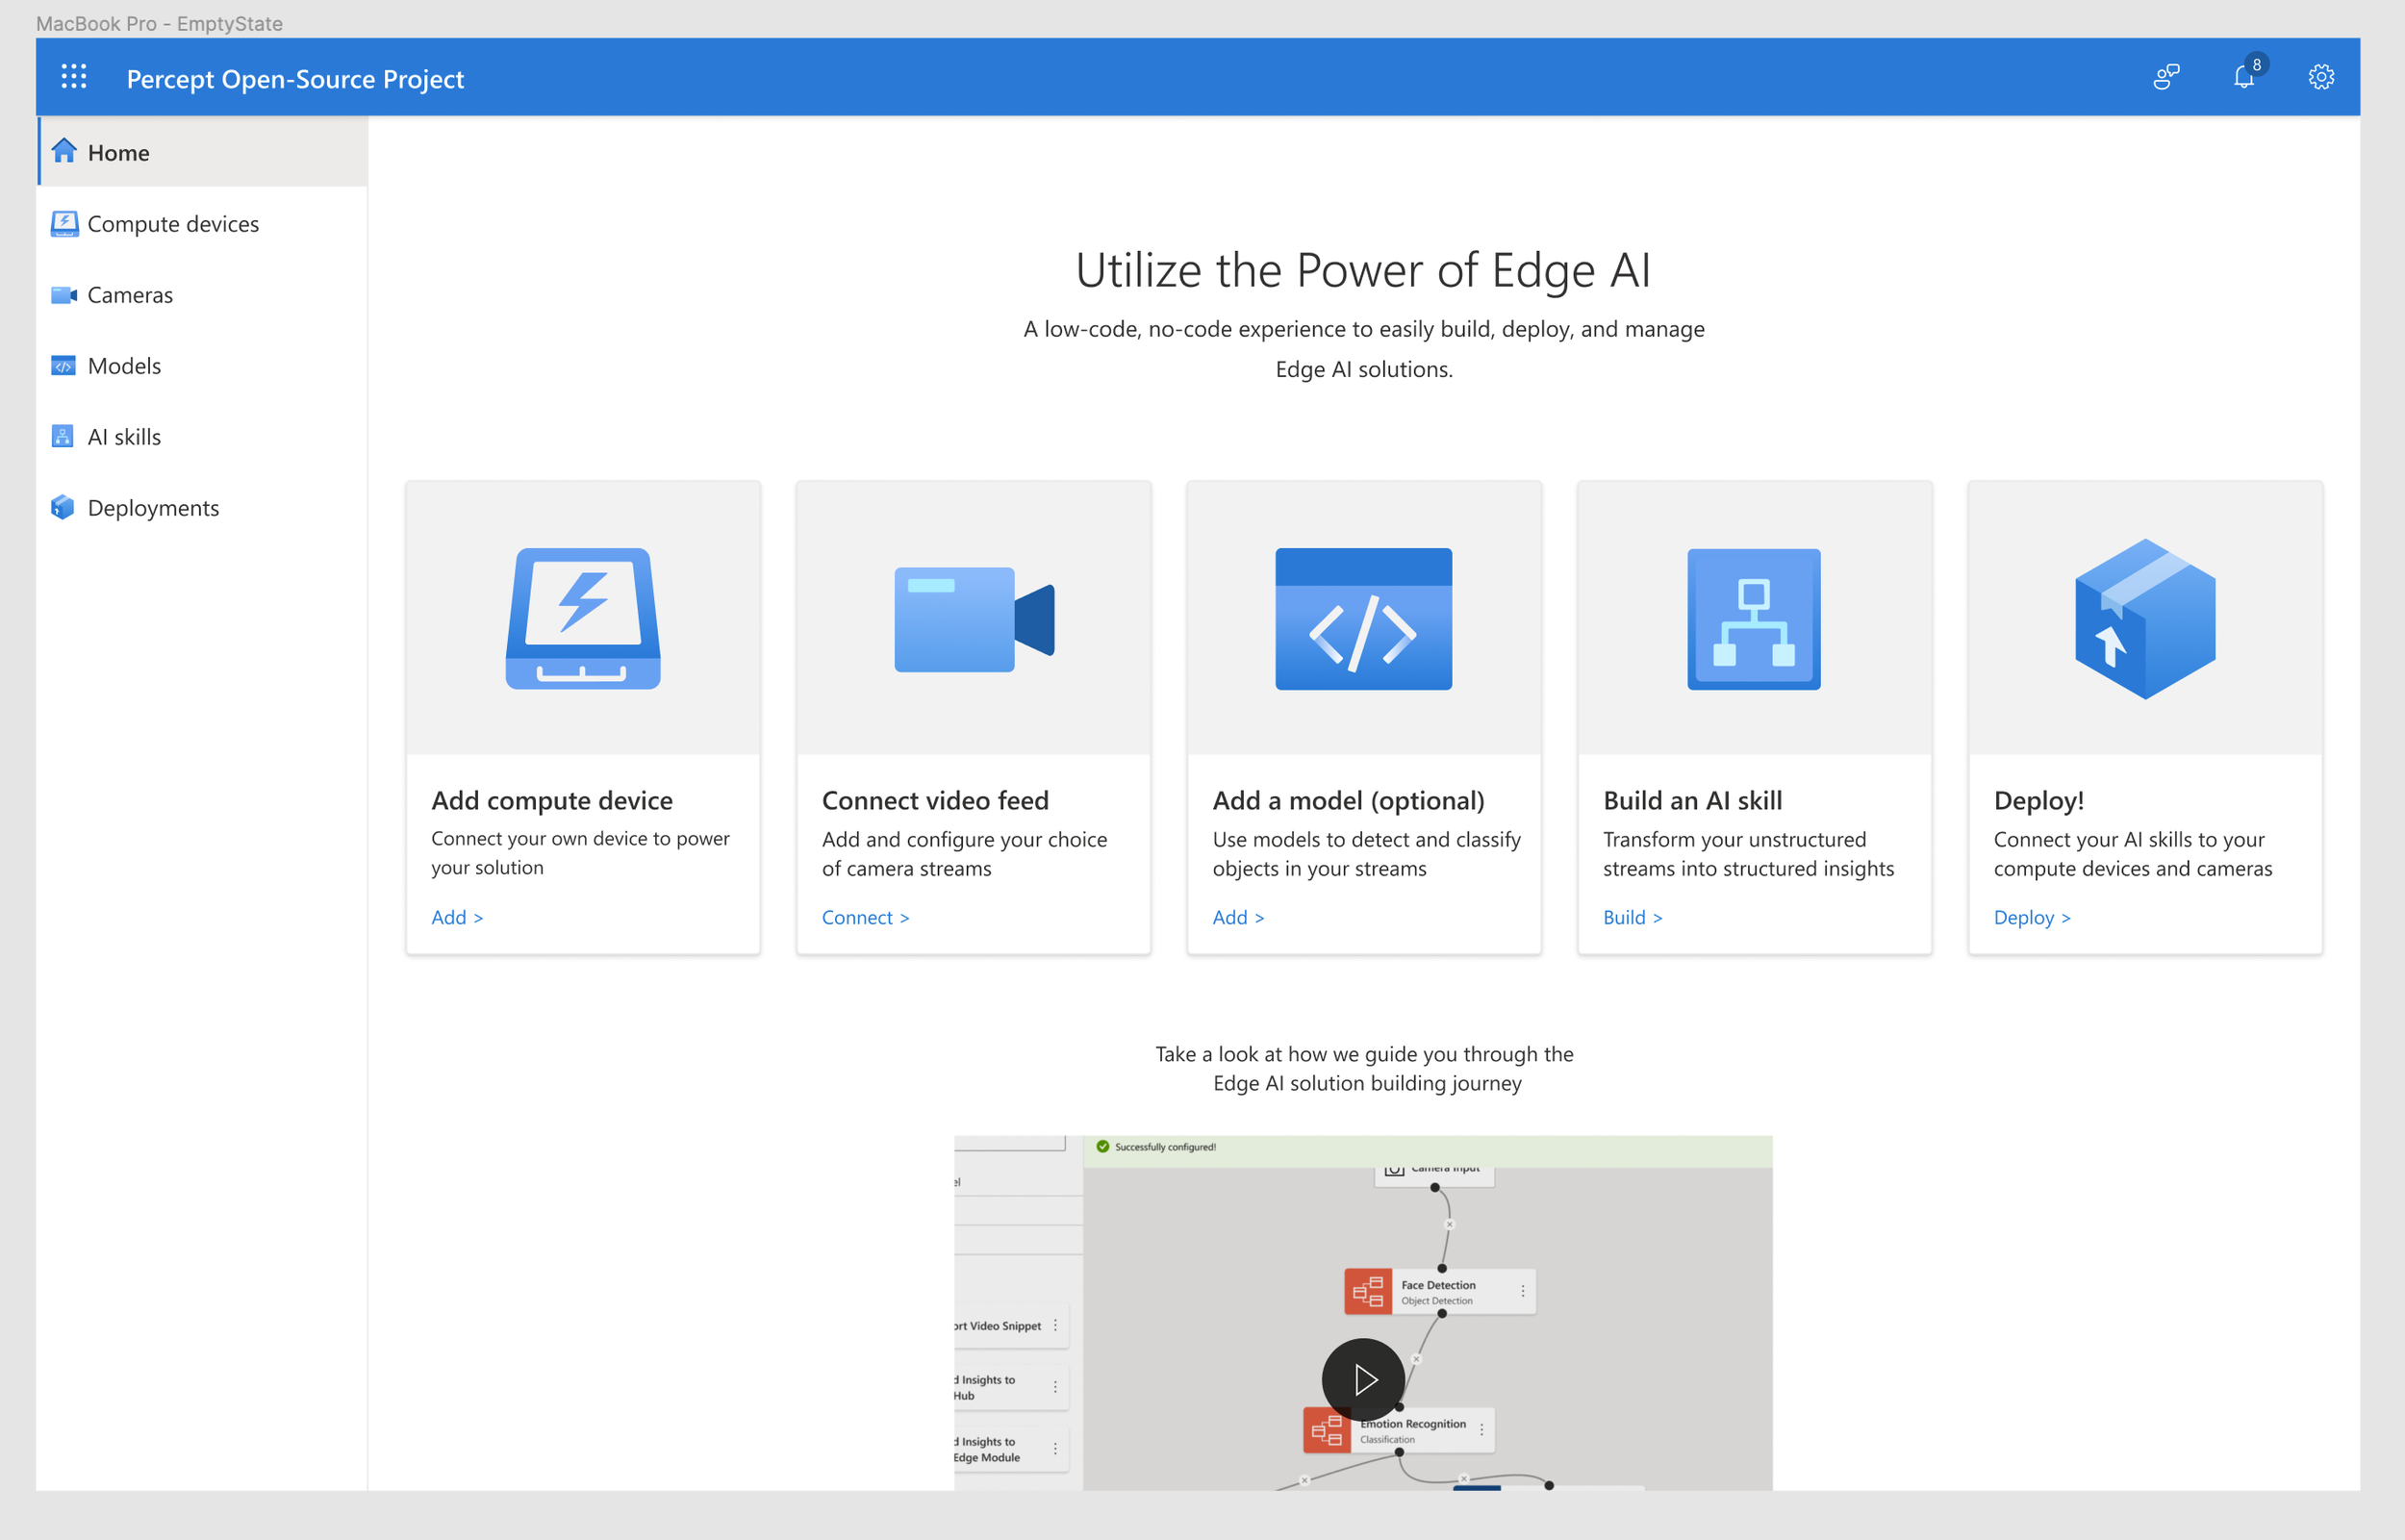Click the compute device lightning icon

pyautogui.click(x=583, y=618)
